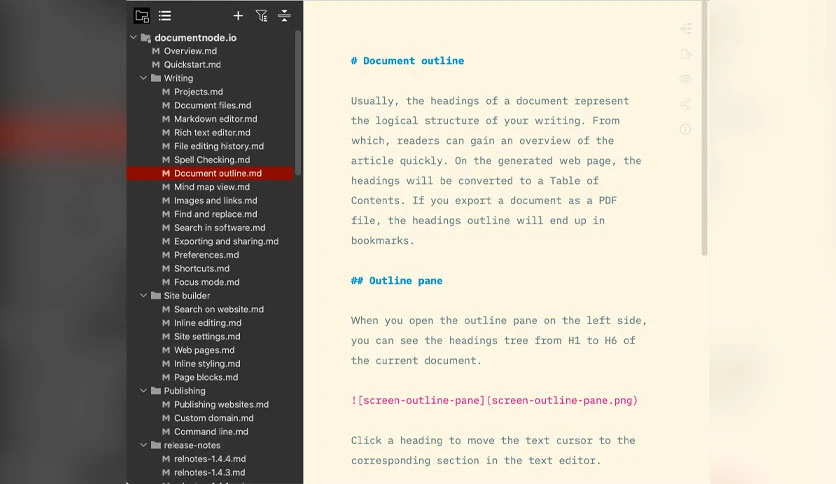Open relnotes-1.4.3.md
836x484 pixels.
pyautogui.click(x=210, y=472)
